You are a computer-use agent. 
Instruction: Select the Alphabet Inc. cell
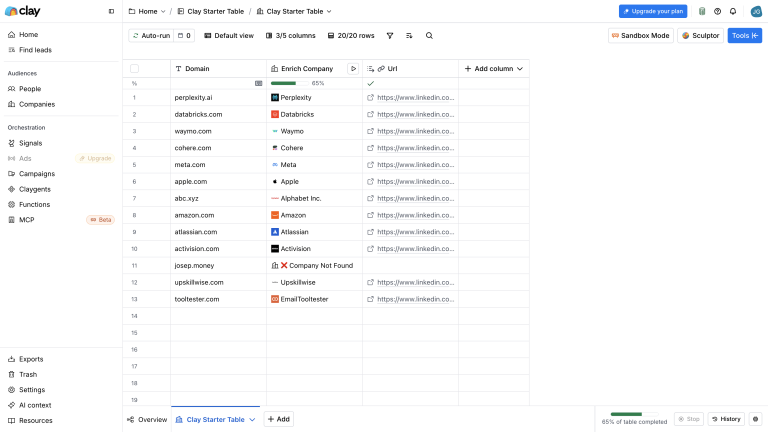(314, 198)
